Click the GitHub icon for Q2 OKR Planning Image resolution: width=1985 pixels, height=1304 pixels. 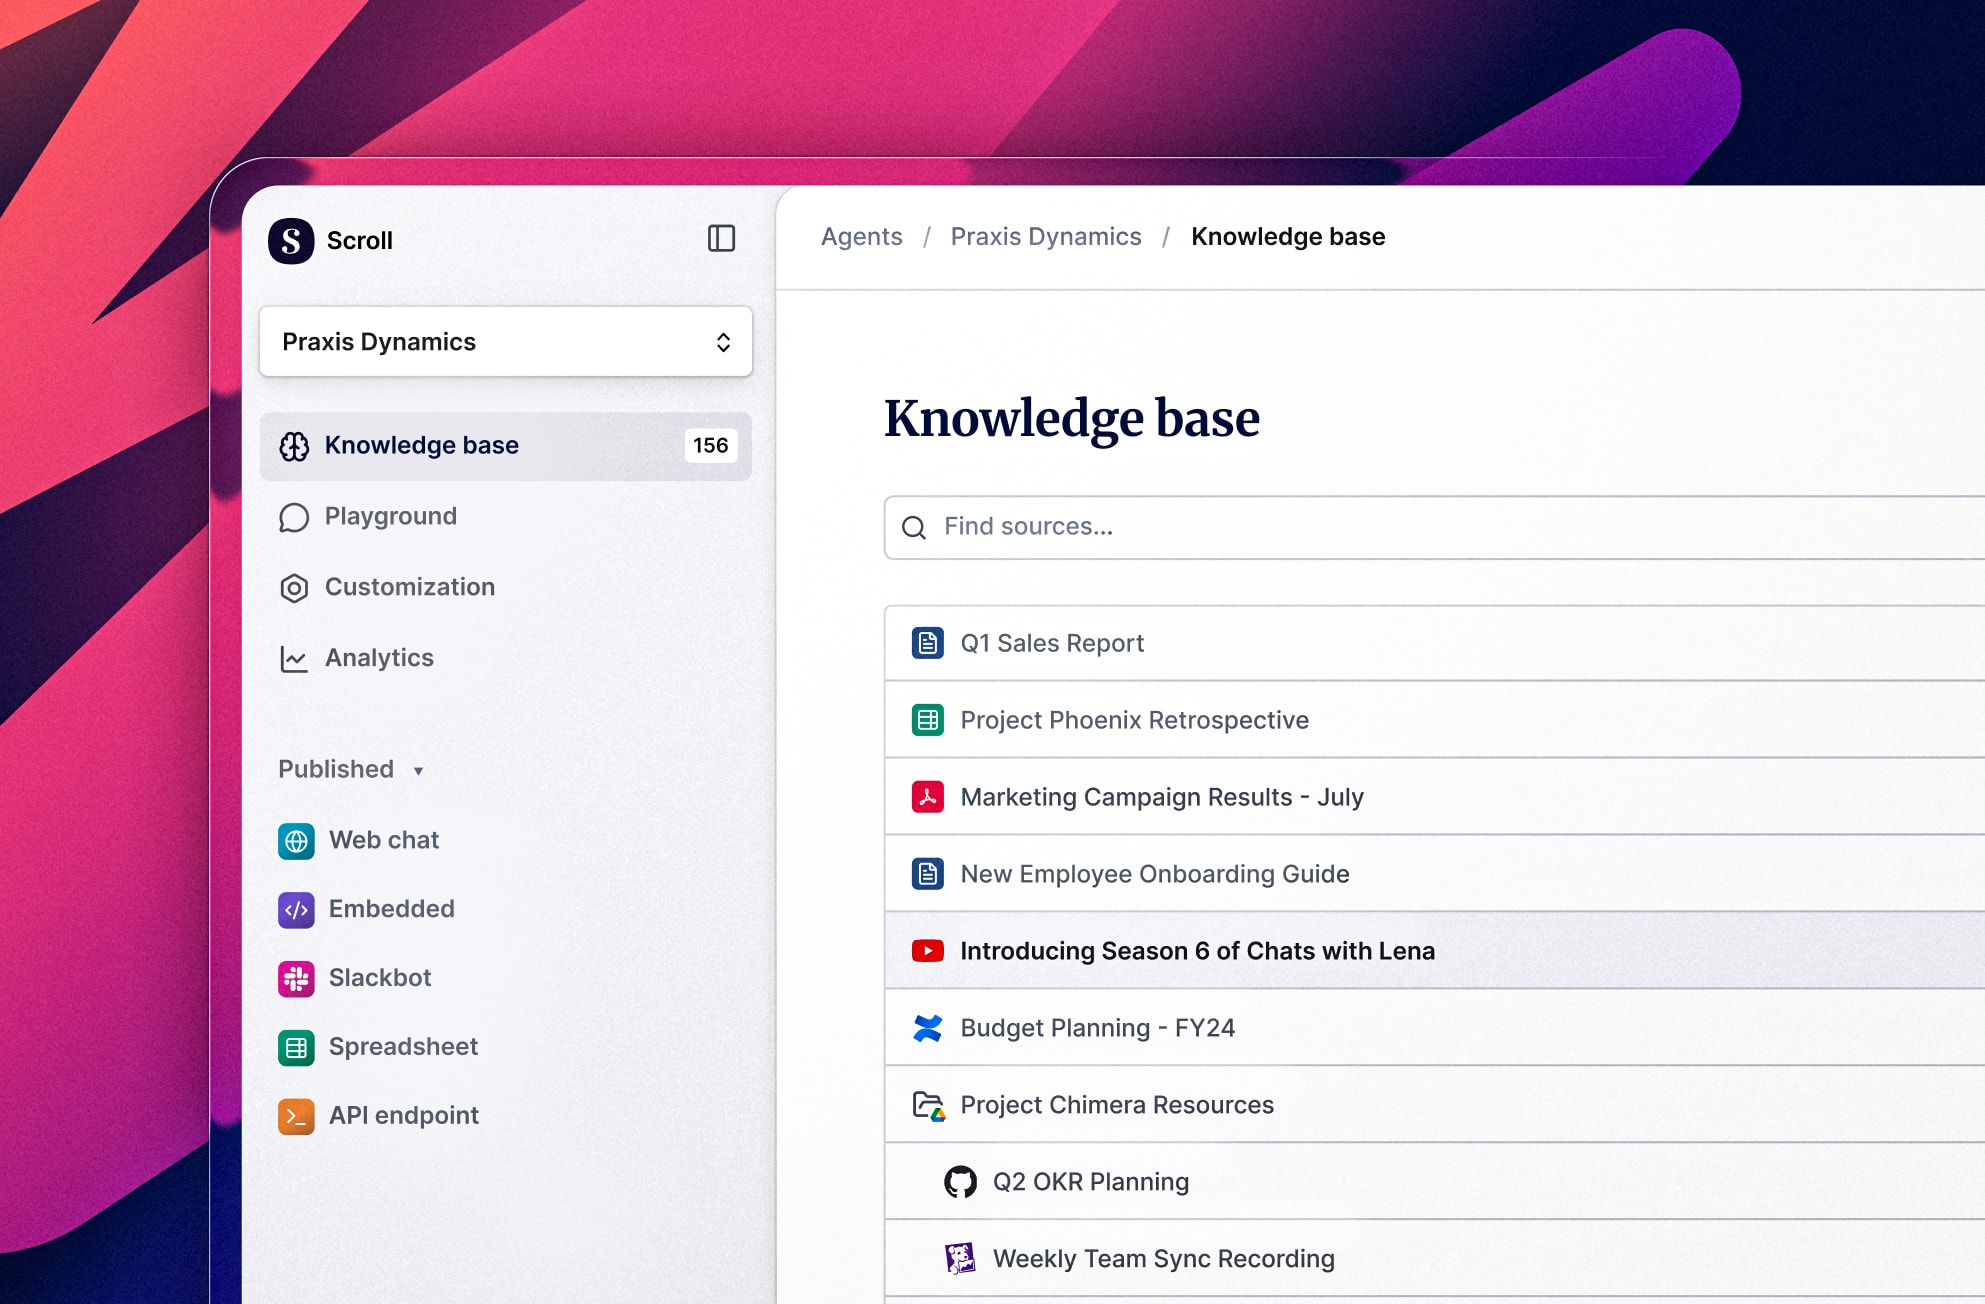pyautogui.click(x=960, y=1183)
